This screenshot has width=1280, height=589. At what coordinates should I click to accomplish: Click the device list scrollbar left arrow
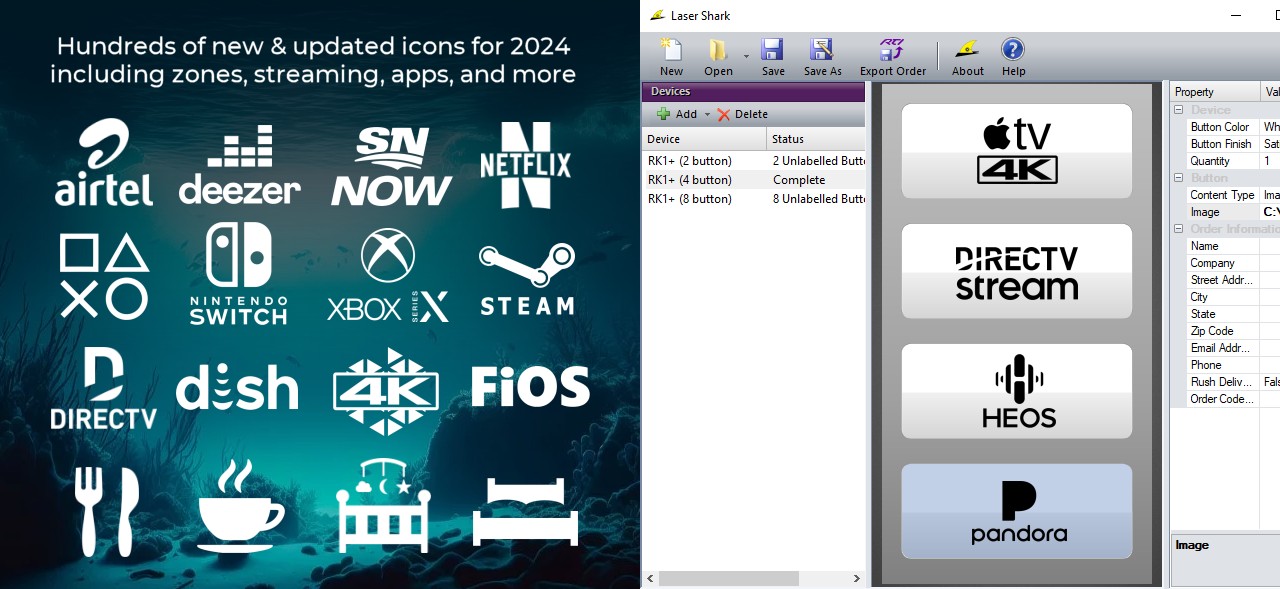(650, 578)
